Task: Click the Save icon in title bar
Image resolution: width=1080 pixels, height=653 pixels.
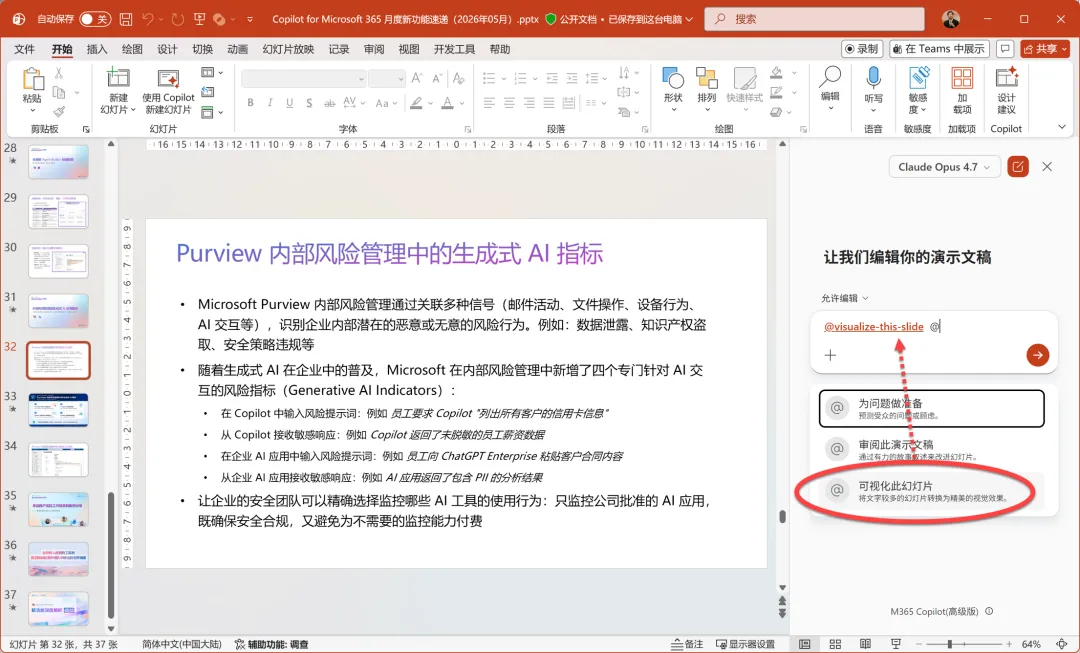Action: click(x=126, y=19)
